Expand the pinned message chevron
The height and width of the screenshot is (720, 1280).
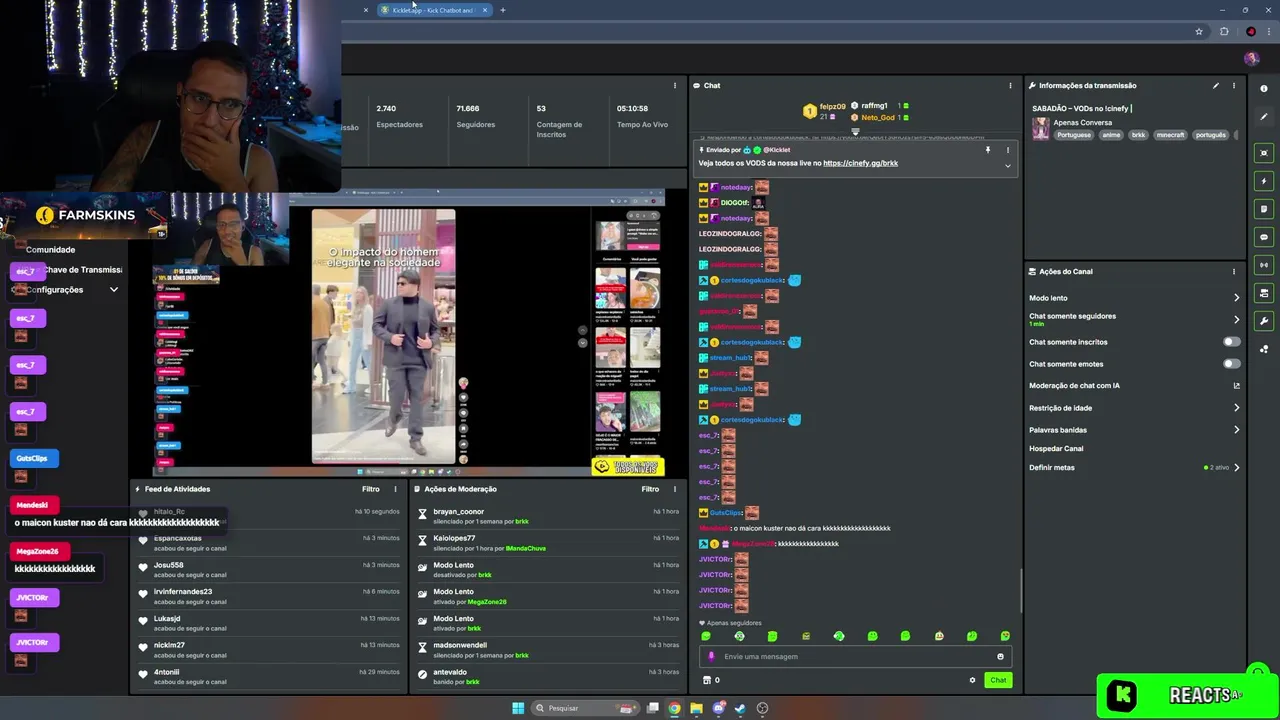[x=1007, y=165]
